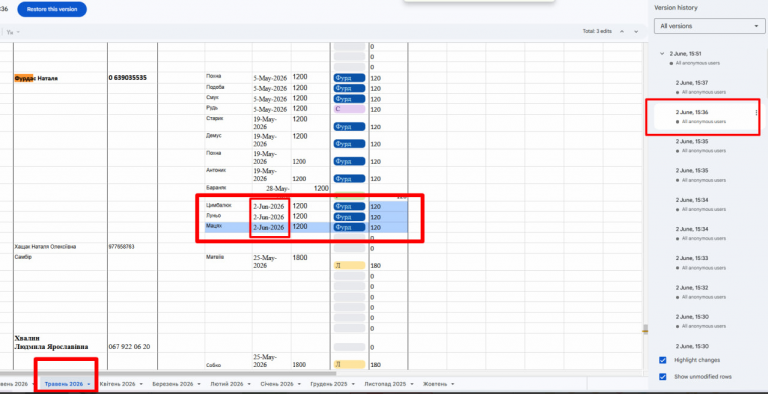Click the Фурд chip in the Подоба row

click(x=350, y=88)
